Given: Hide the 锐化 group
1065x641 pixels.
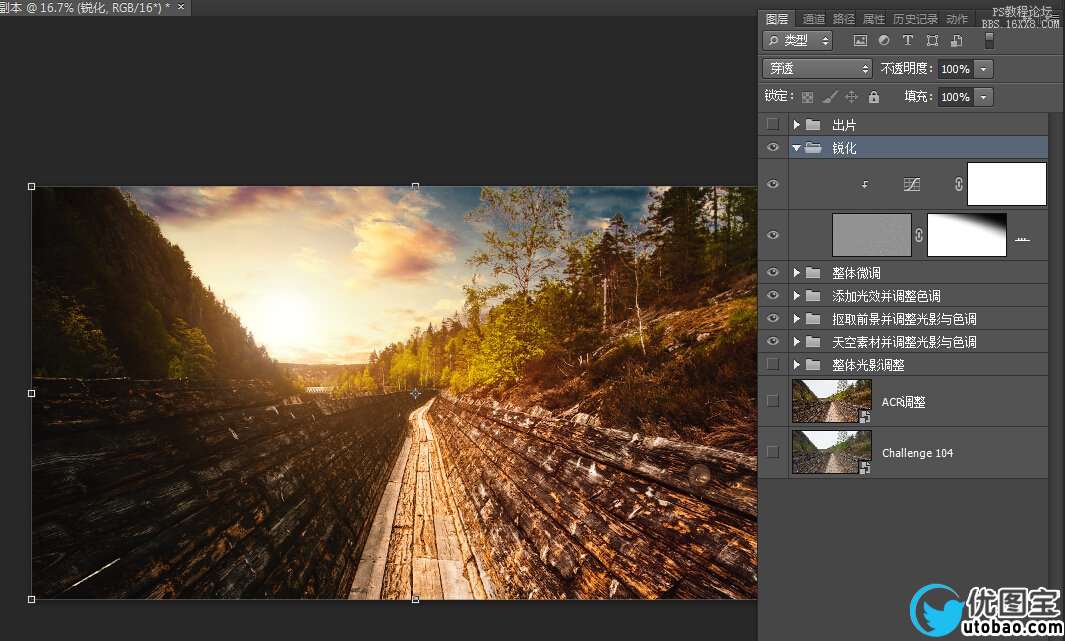Looking at the screenshot, I should (x=772, y=148).
